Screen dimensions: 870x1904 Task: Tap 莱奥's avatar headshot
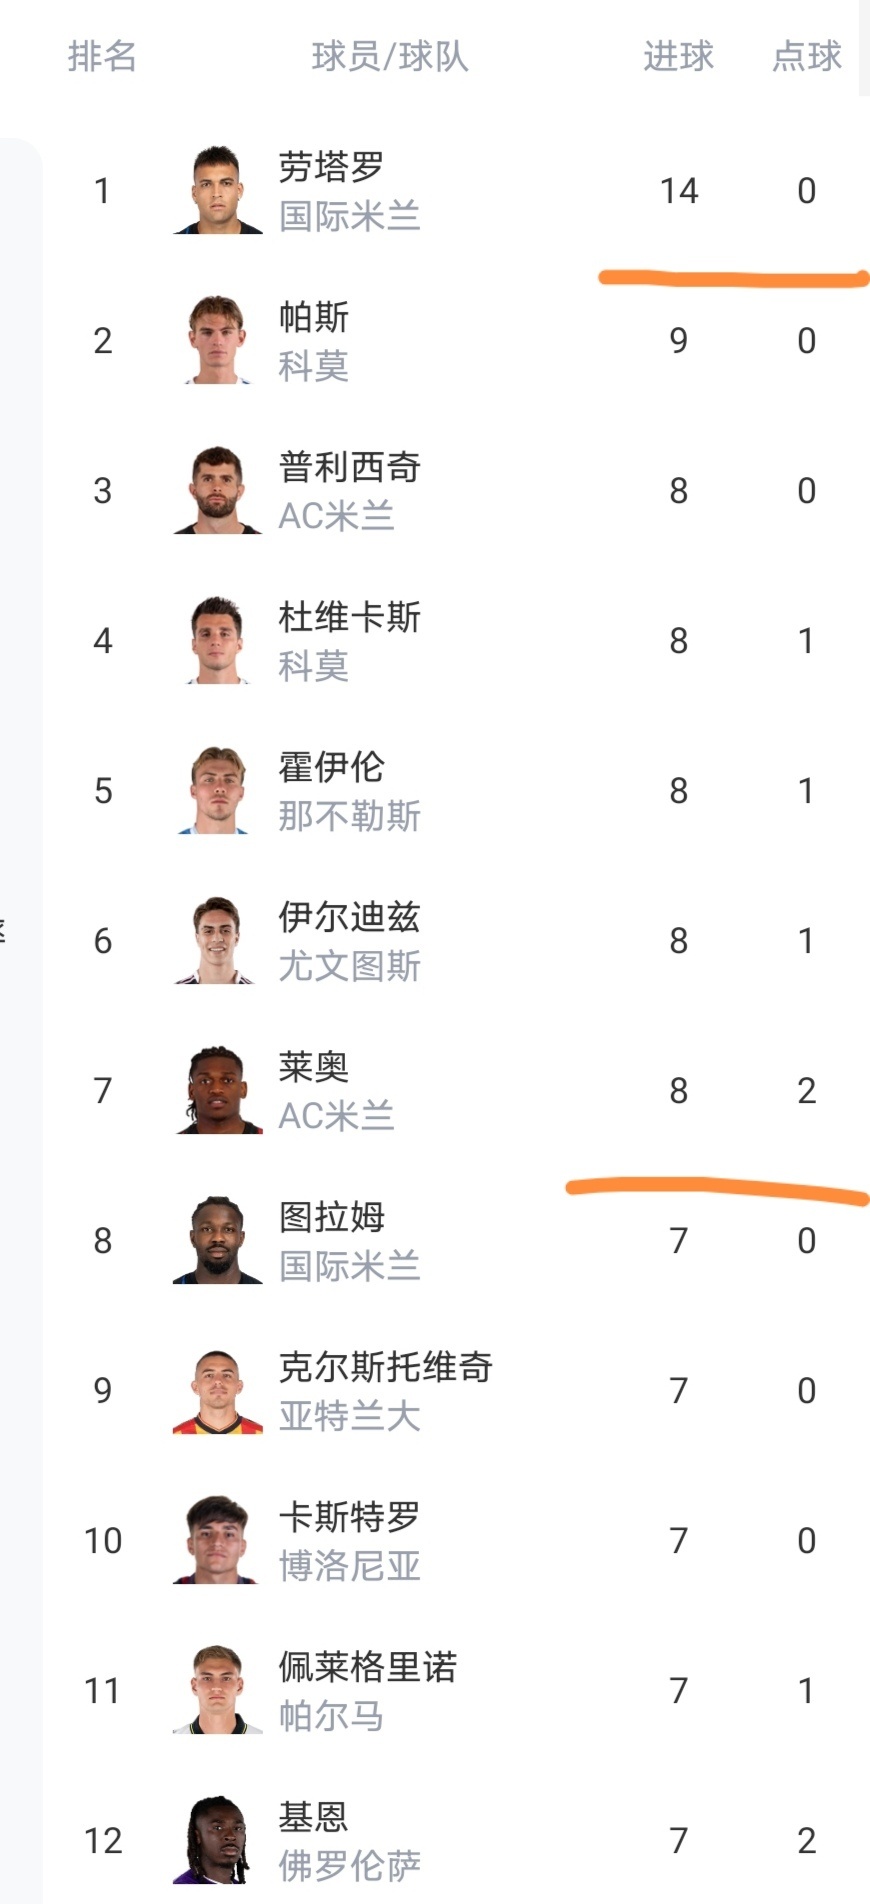pos(218,1090)
